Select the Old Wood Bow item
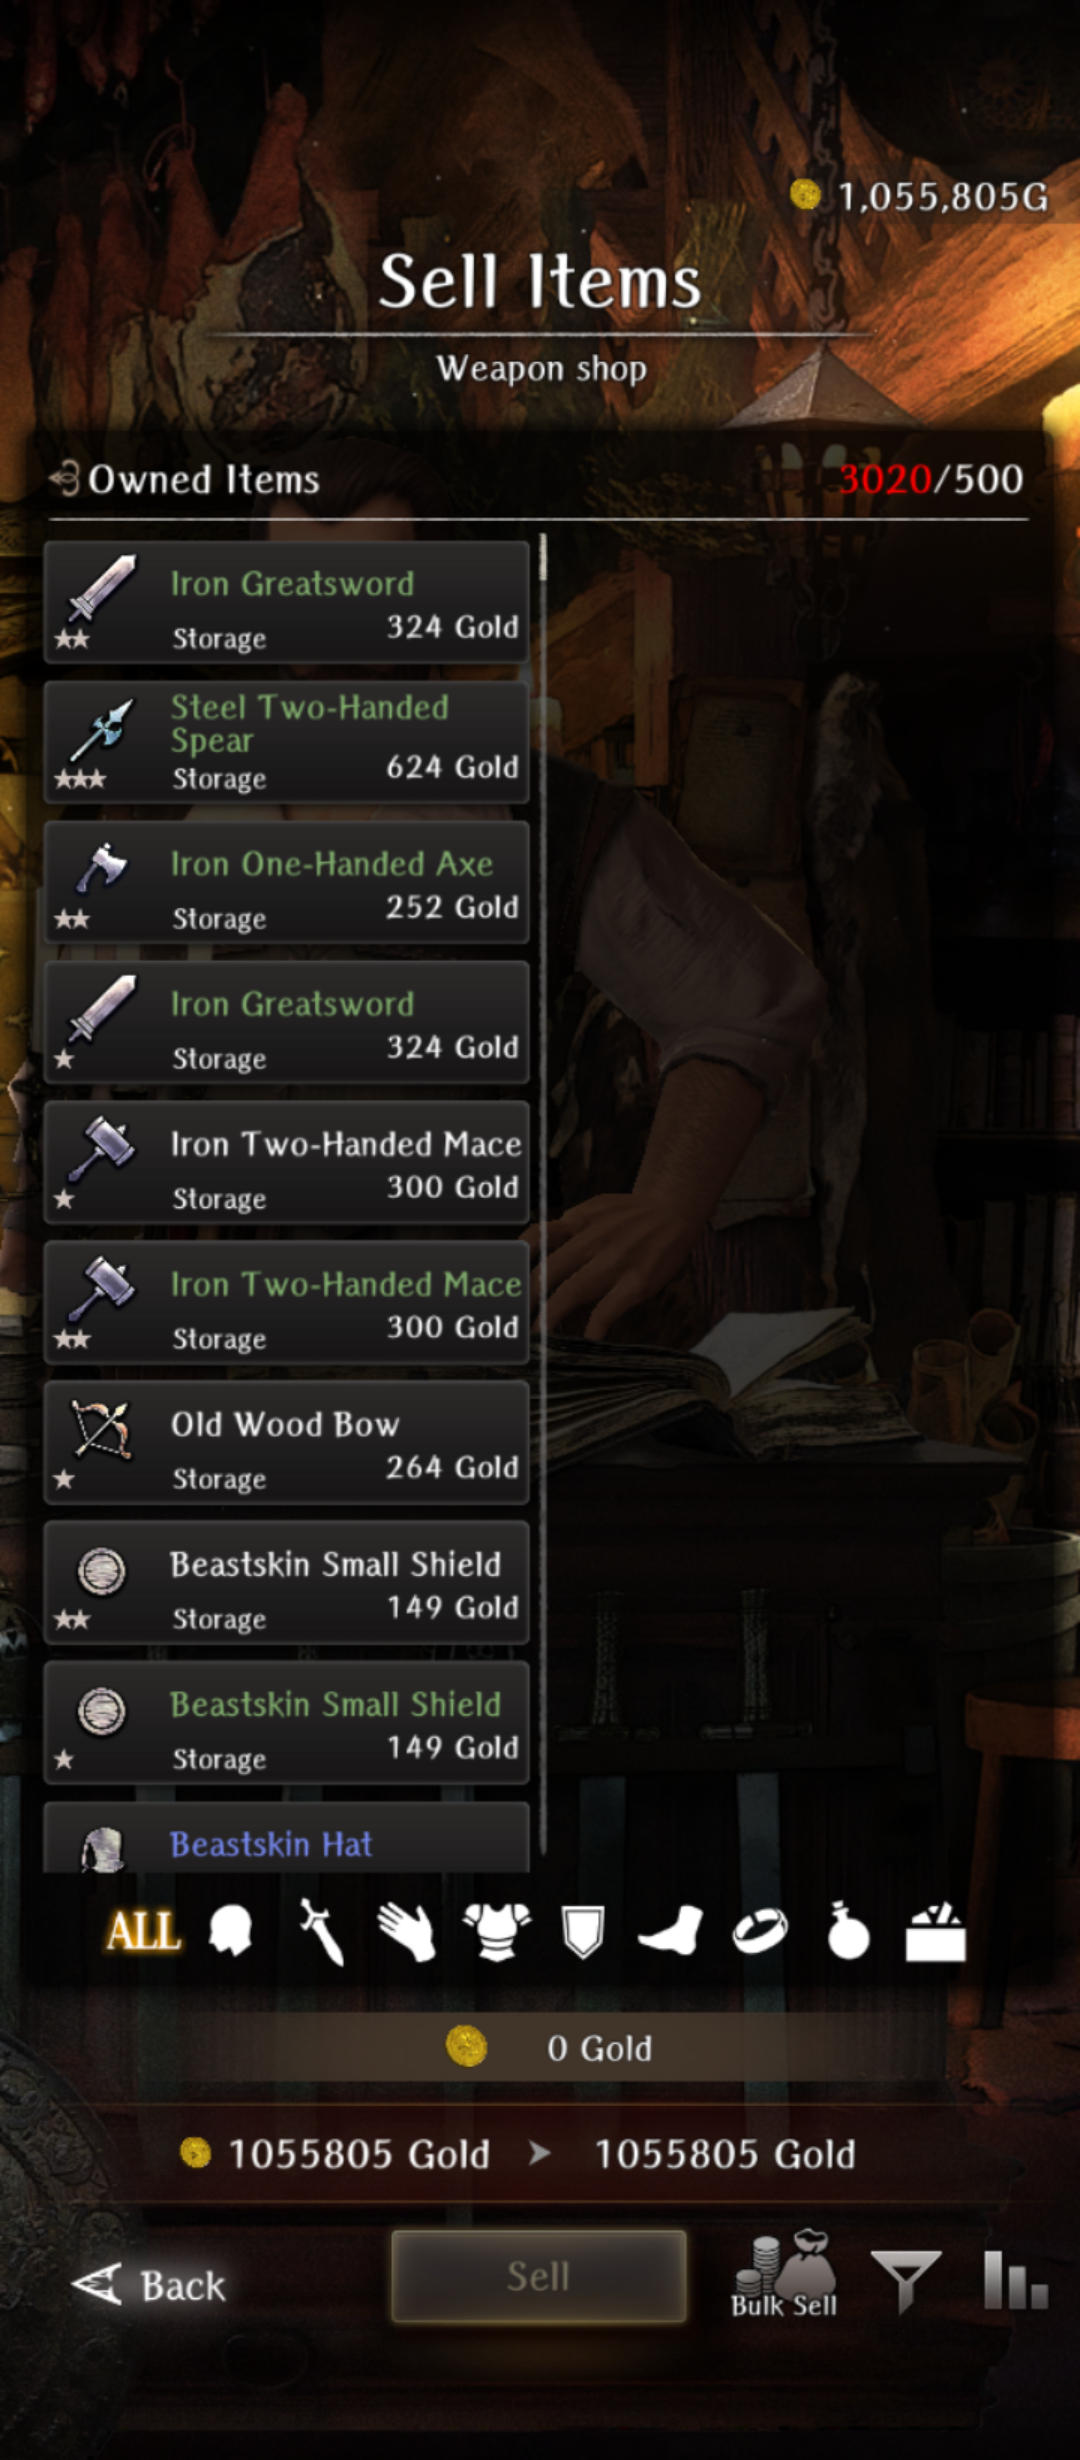This screenshot has height=2460, width=1080. [x=287, y=1442]
